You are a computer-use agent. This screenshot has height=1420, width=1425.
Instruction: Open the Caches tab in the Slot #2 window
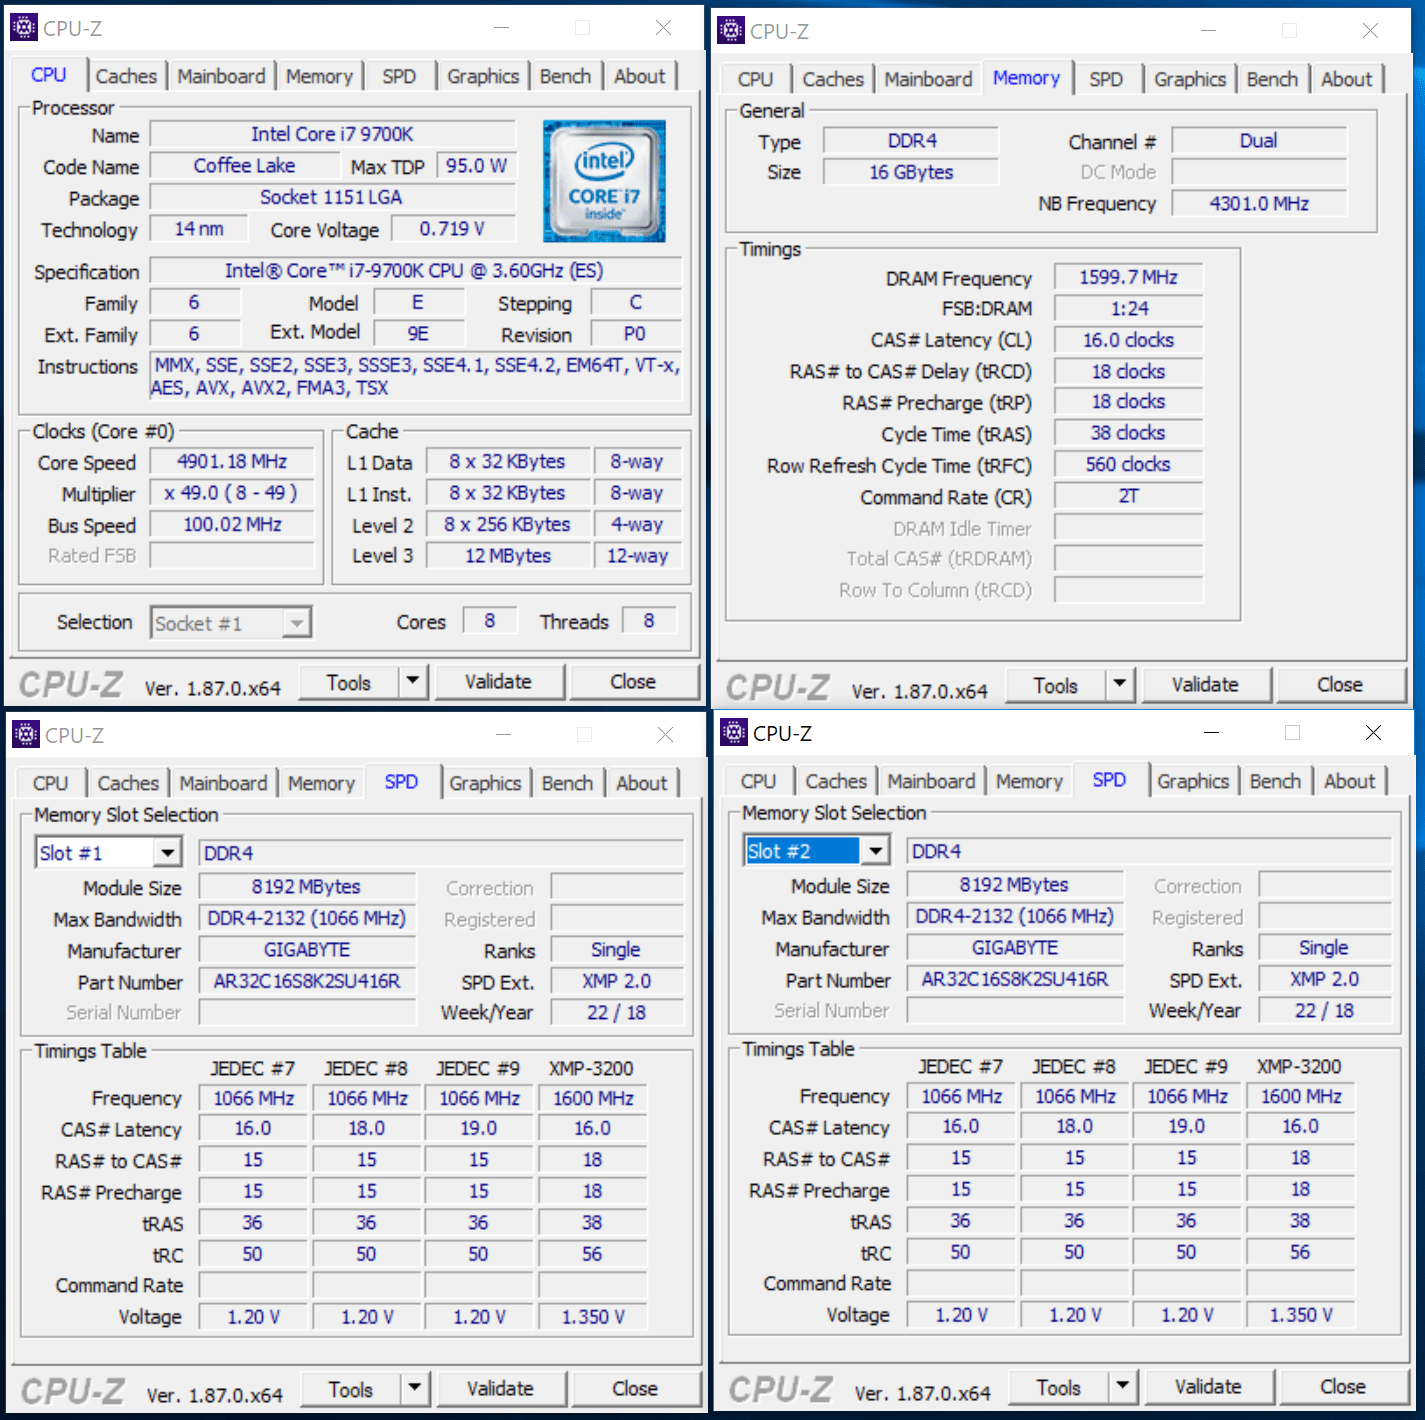[x=835, y=780]
